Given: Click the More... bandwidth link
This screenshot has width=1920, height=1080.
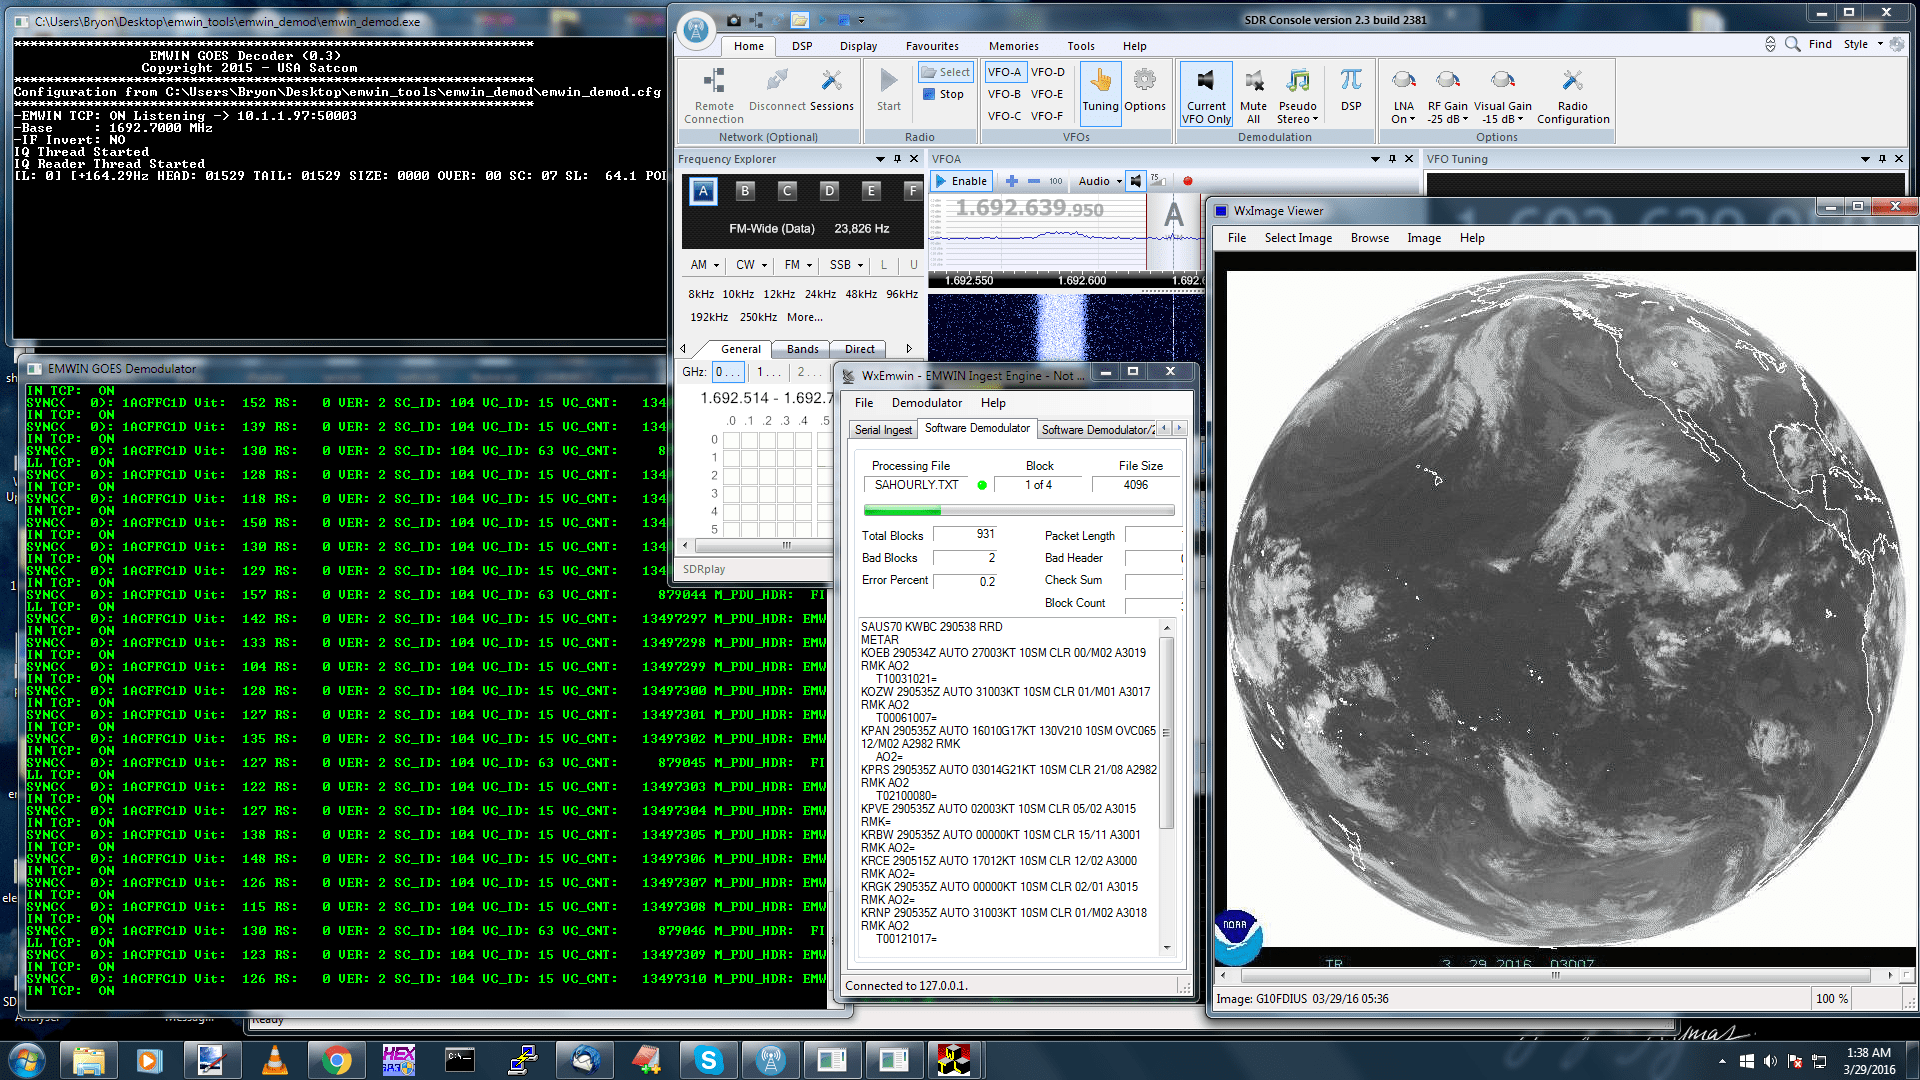Looking at the screenshot, I should [x=805, y=317].
